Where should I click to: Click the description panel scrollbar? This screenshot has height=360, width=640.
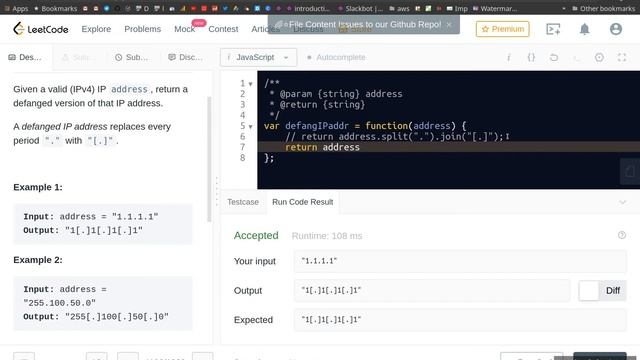209,159
